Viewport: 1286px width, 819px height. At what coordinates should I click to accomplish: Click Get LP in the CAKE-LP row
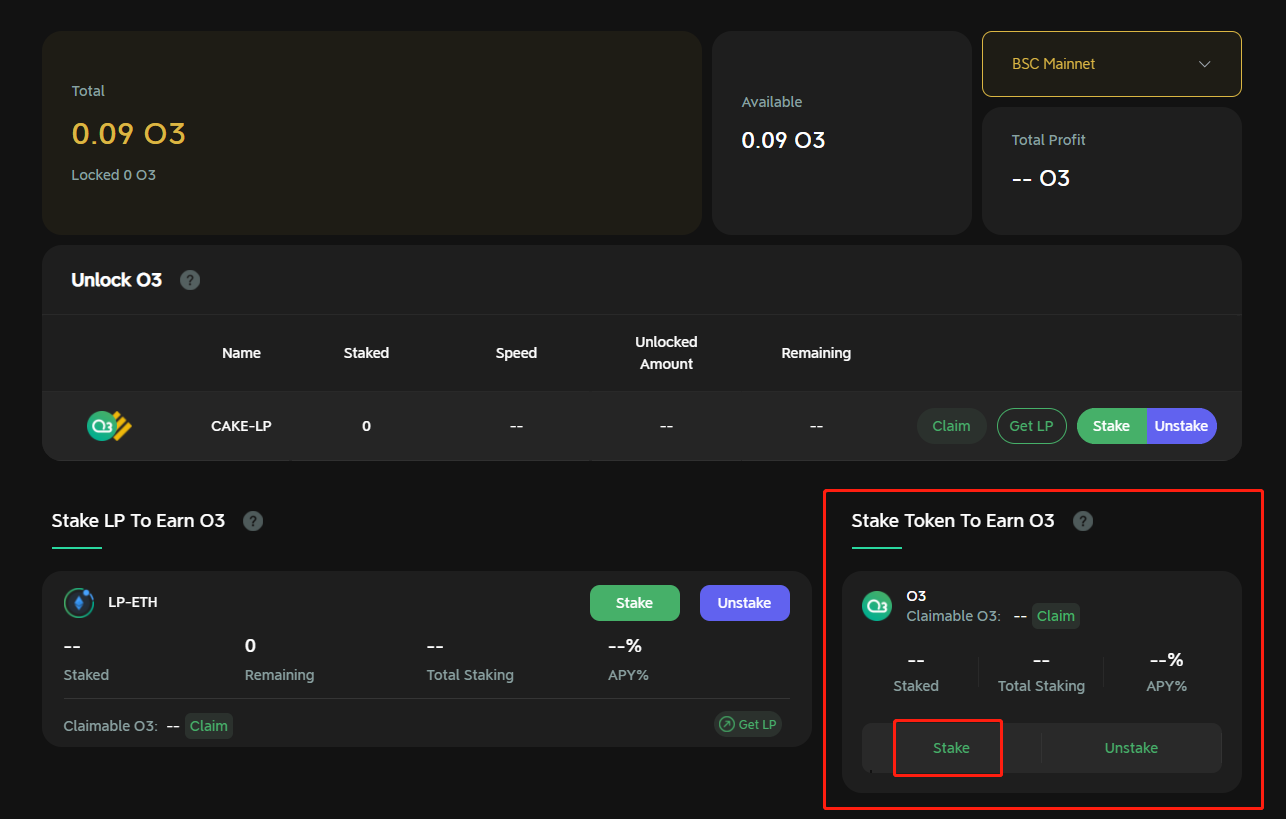[x=1031, y=426]
